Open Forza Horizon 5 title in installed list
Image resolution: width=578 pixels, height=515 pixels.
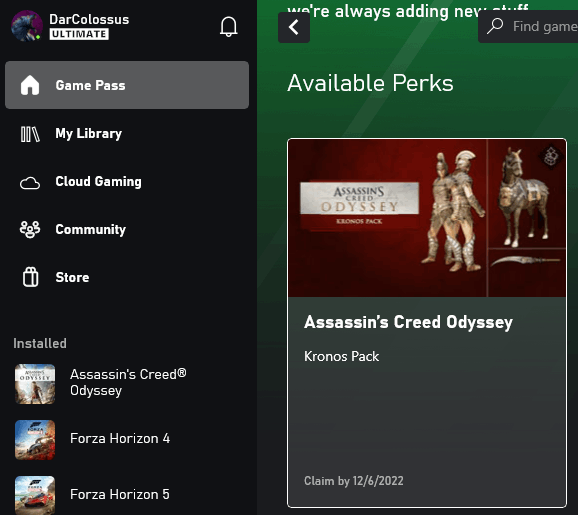tap(120, 494)
